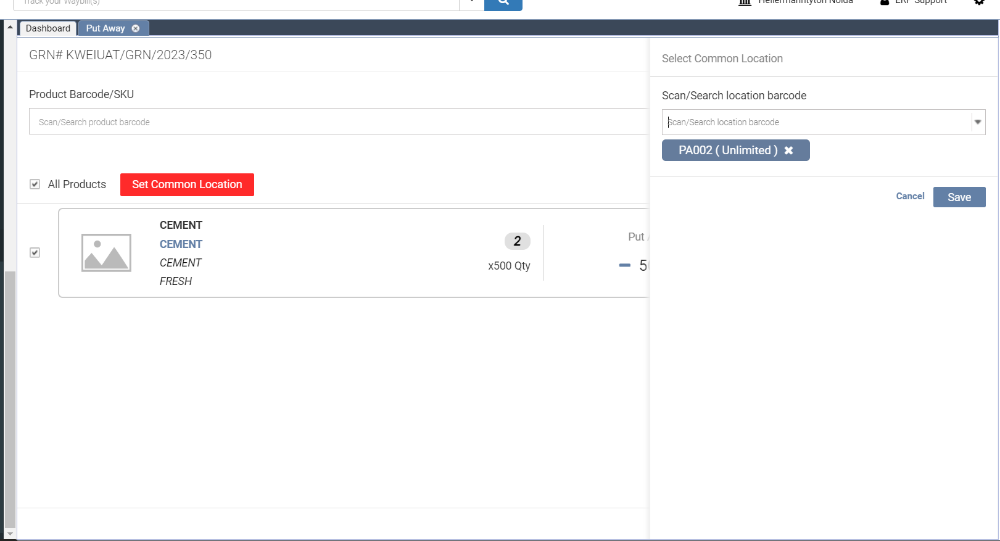Image resolution: width=1000 pixels, height=541 pixels.
Task: Toggle the All Products checkbox
Action: click(35, 184)
